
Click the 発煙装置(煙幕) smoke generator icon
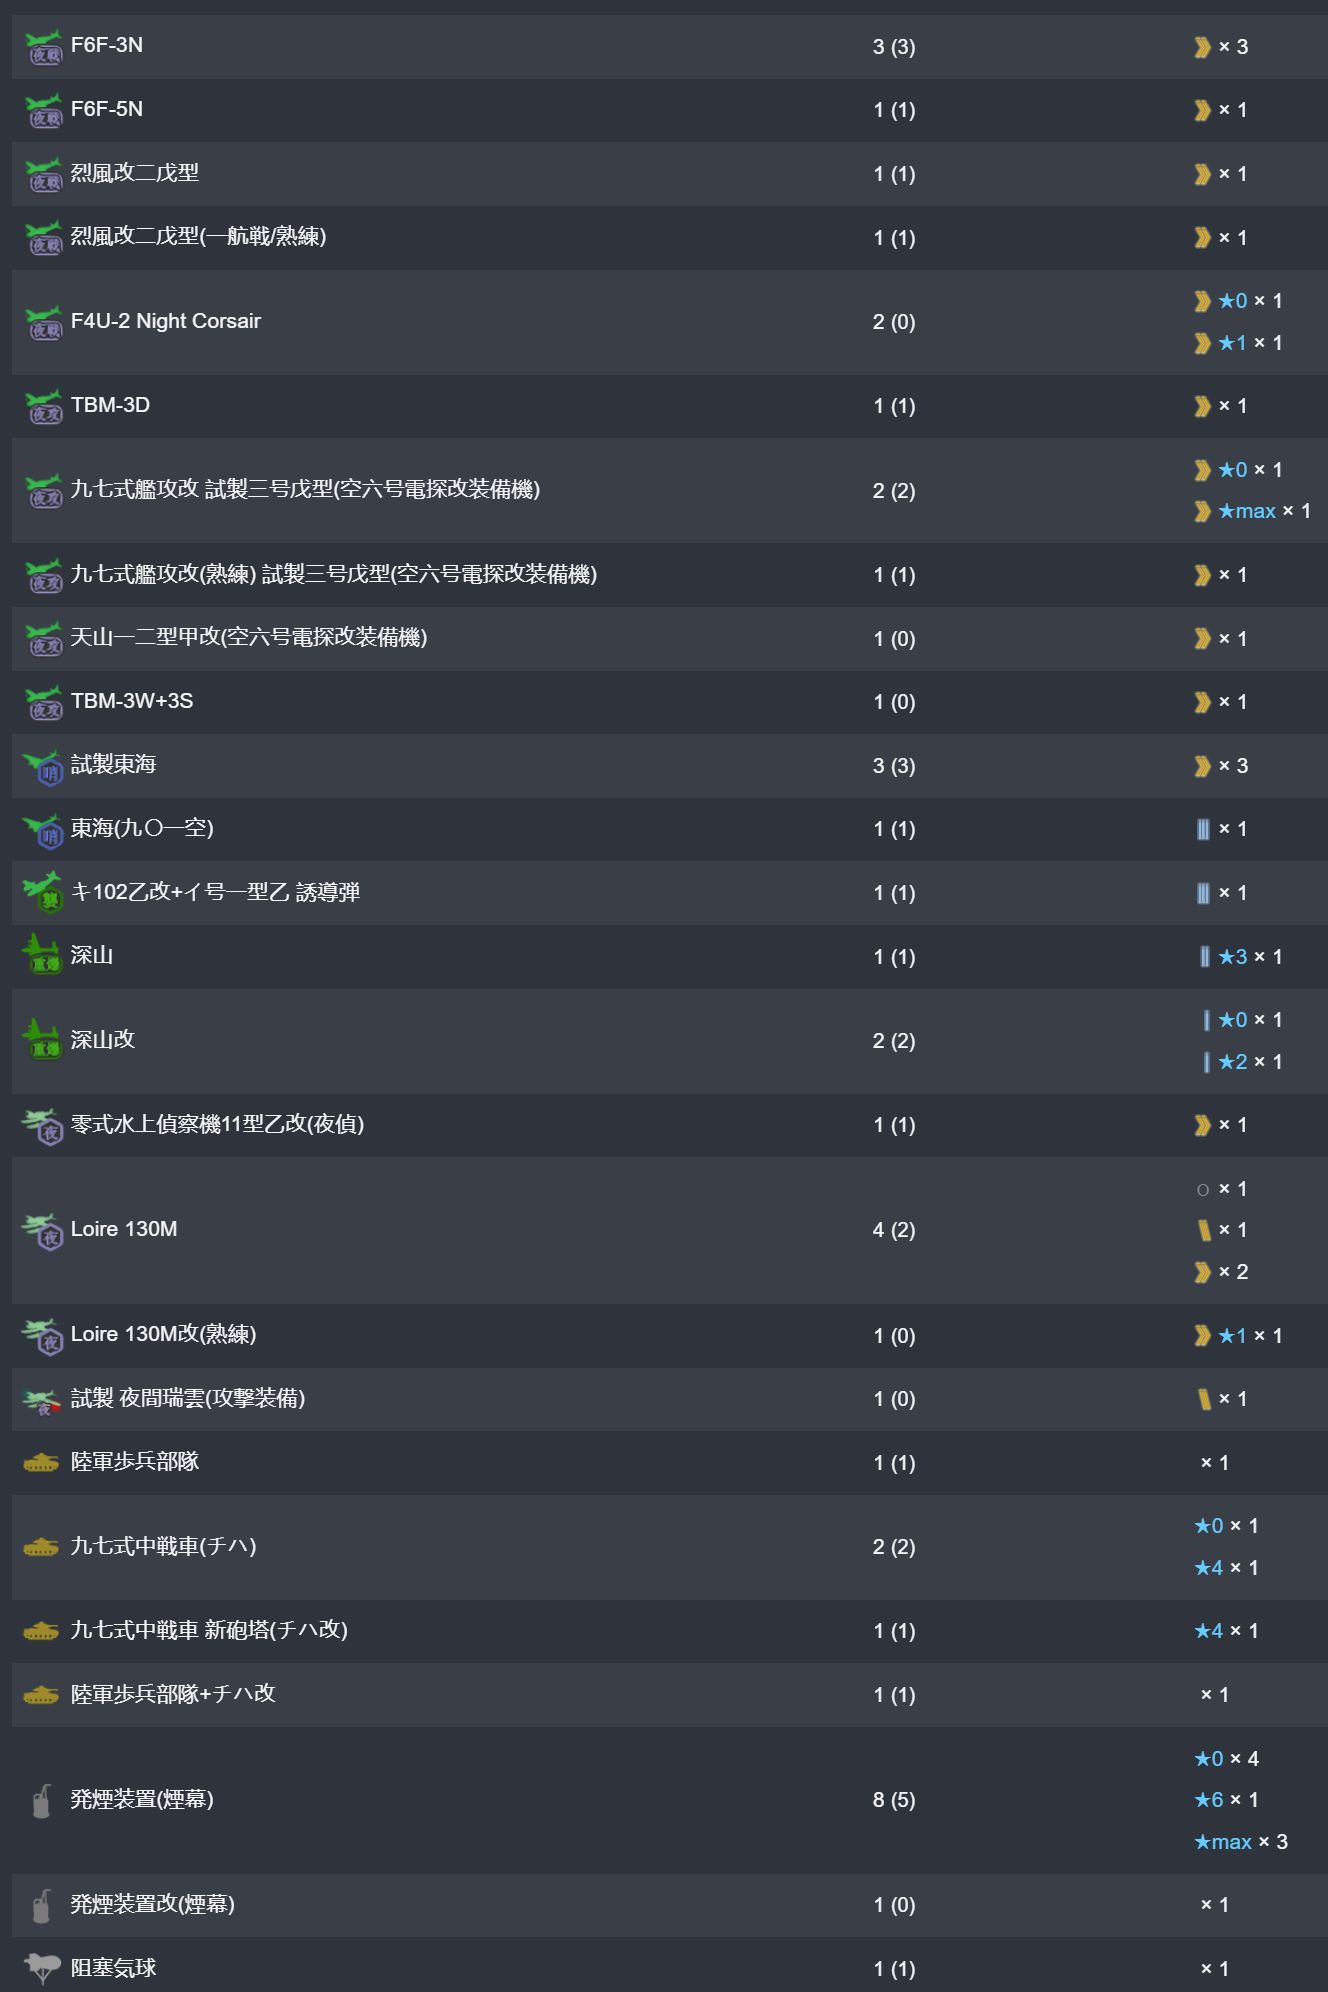pos(41,1800)
